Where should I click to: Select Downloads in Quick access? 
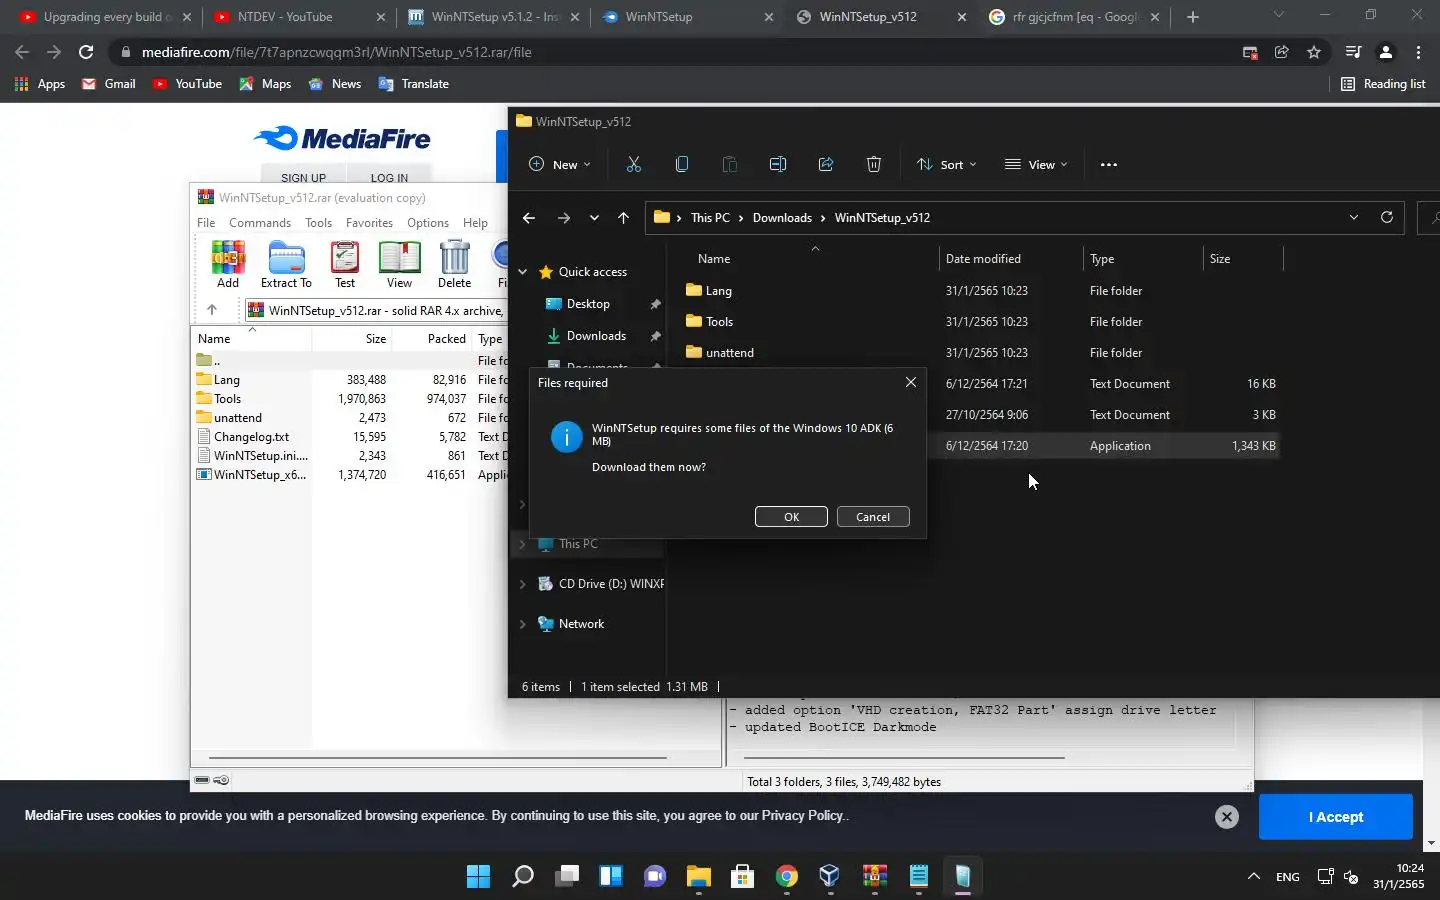[x=596, y=336]
